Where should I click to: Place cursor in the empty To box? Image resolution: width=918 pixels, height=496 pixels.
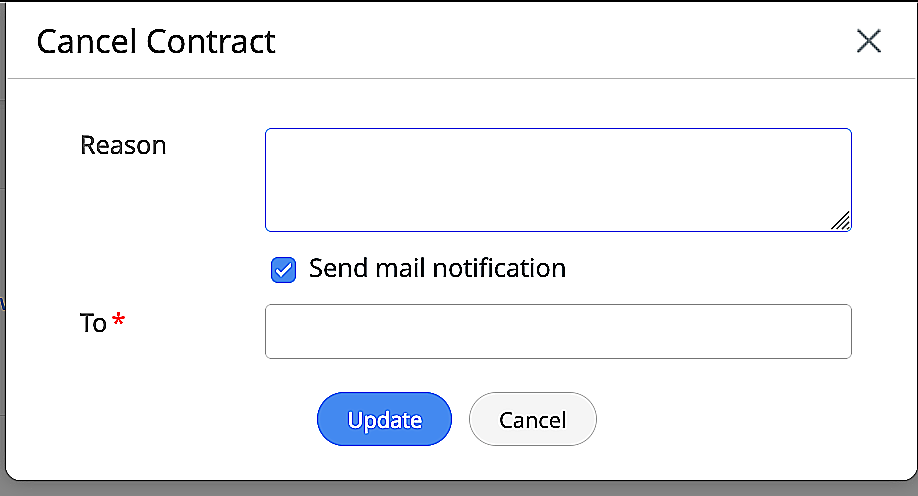click(557, 331)
